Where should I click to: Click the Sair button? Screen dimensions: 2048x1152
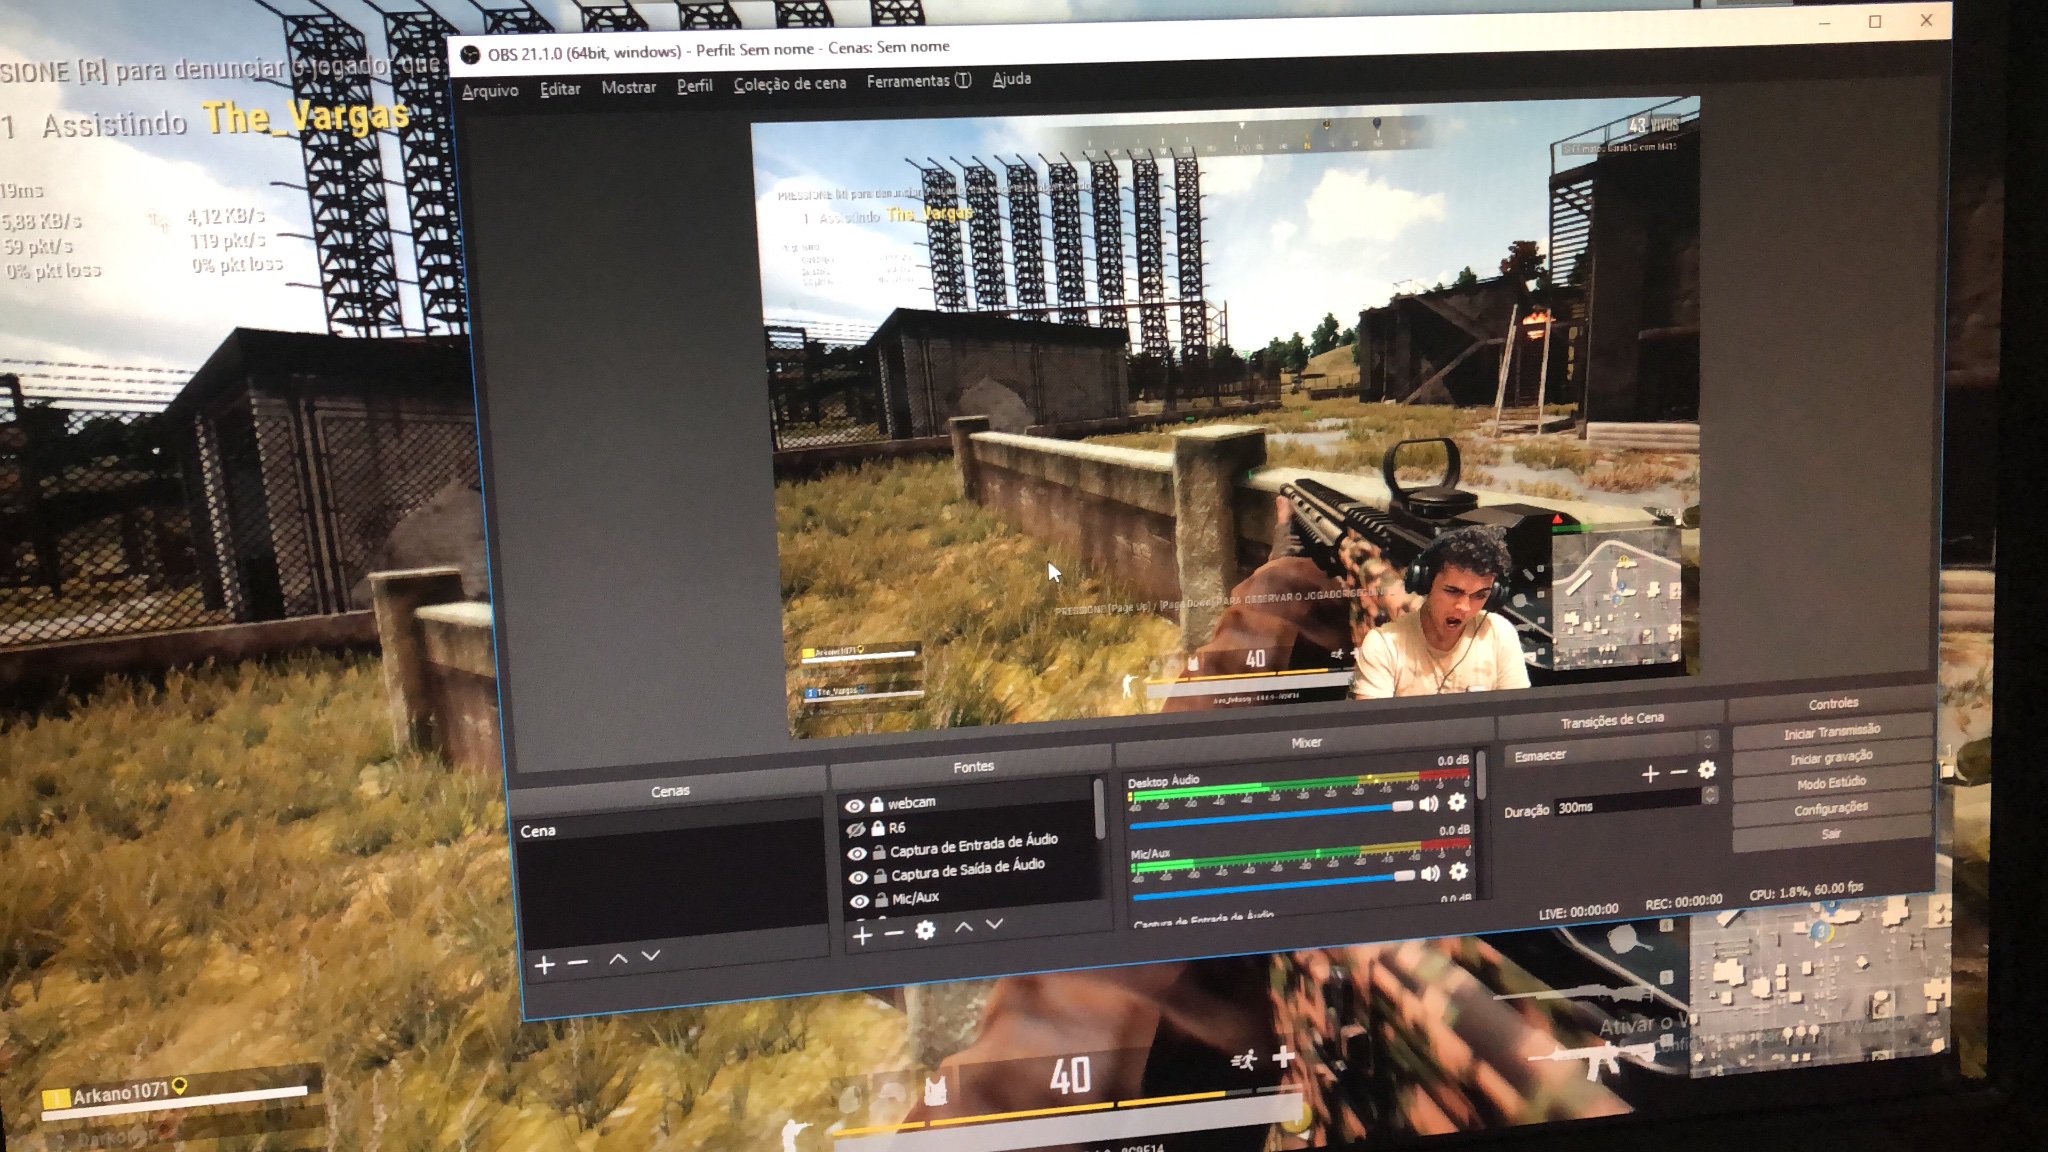1831,834
